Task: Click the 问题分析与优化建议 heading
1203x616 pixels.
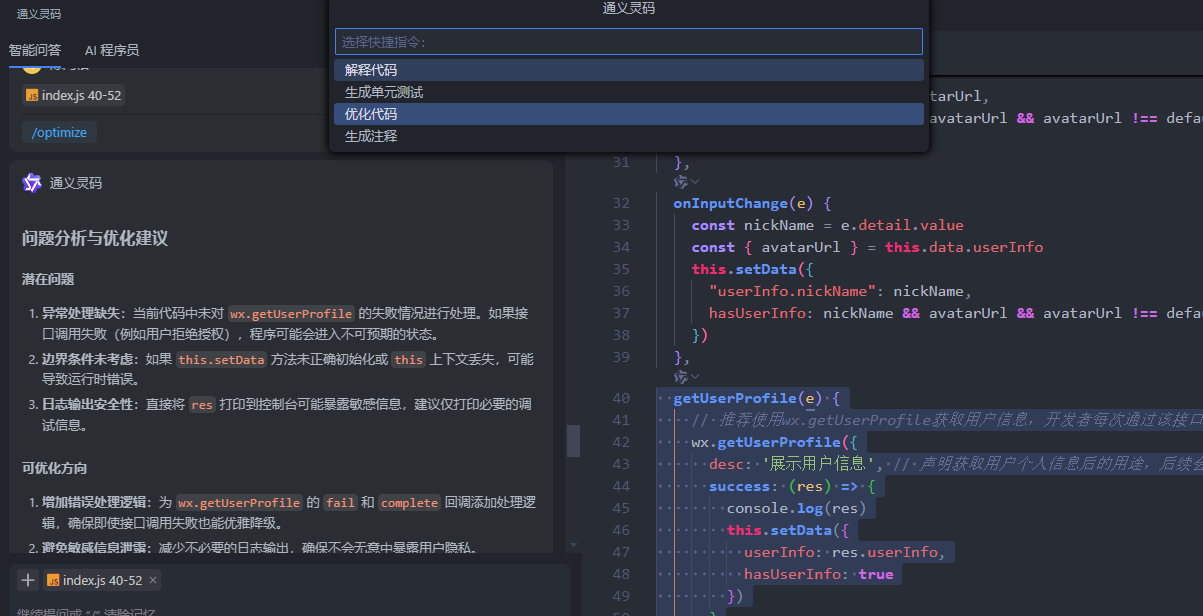Action: (95, 239)
